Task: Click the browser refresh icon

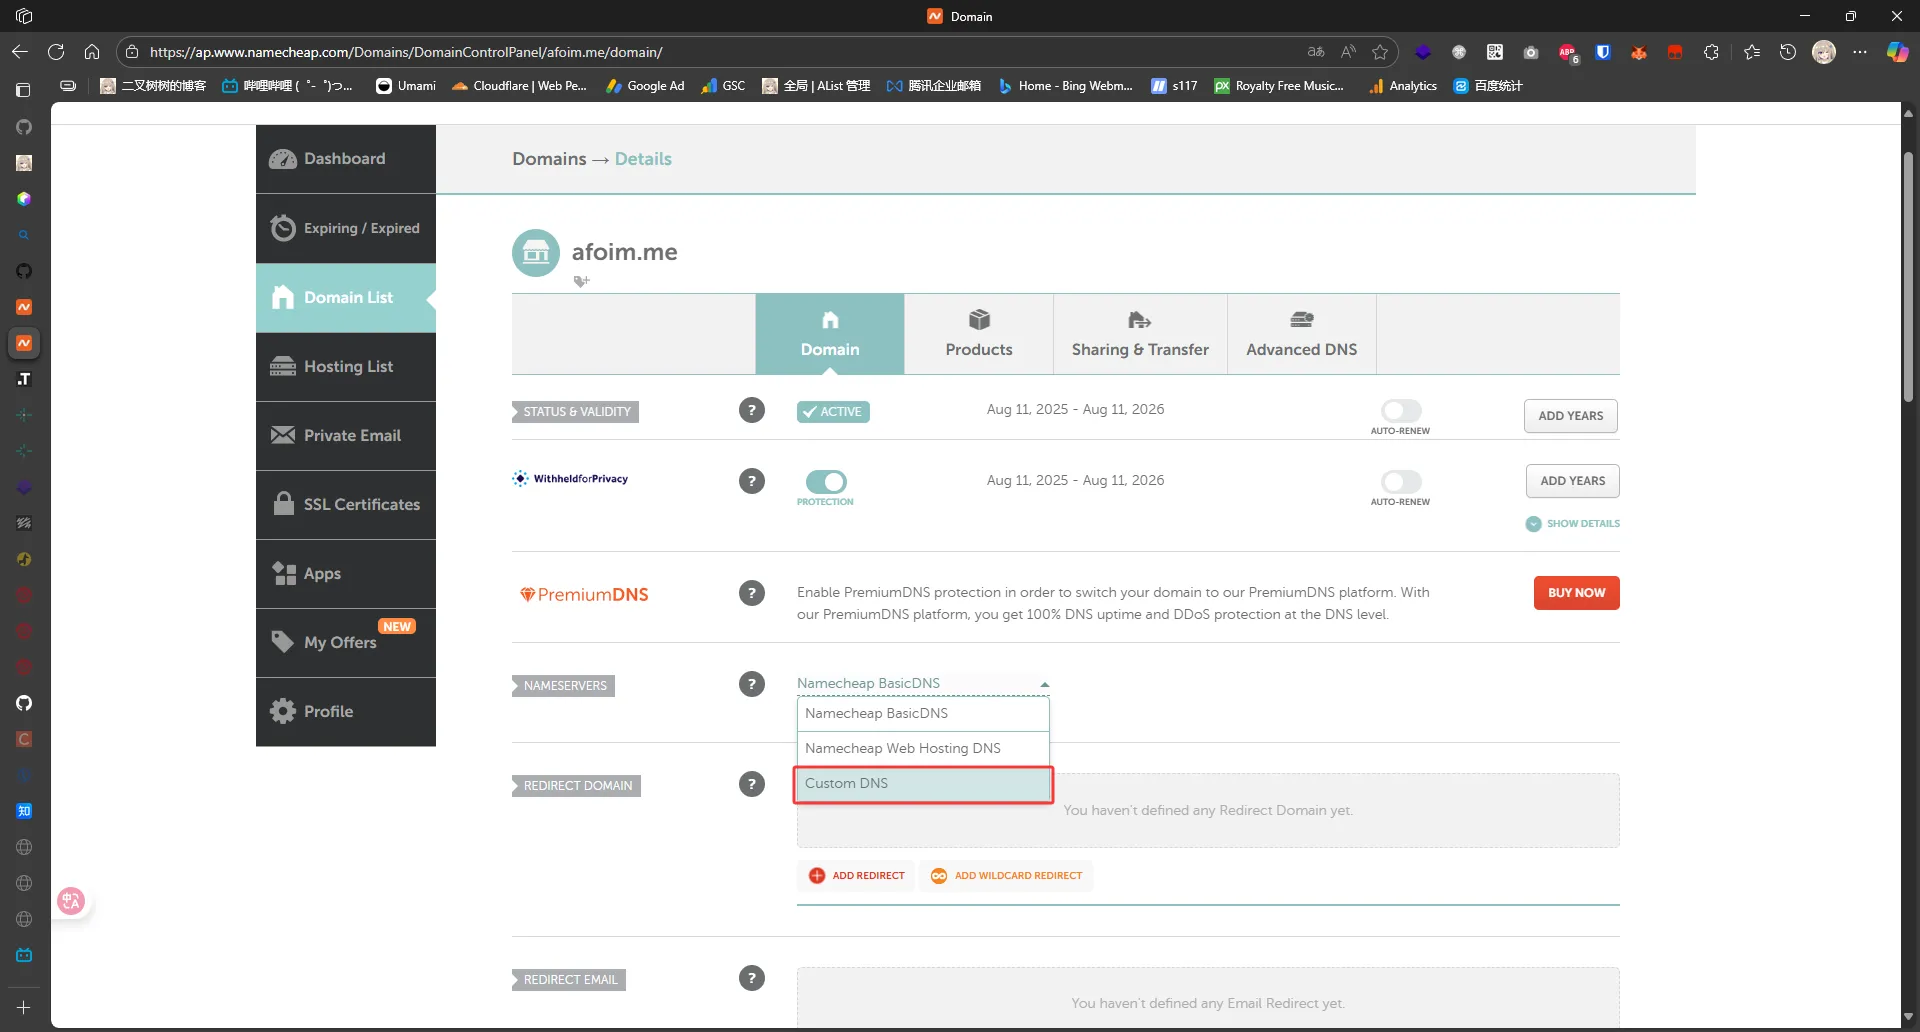Action: coord(56,52)
